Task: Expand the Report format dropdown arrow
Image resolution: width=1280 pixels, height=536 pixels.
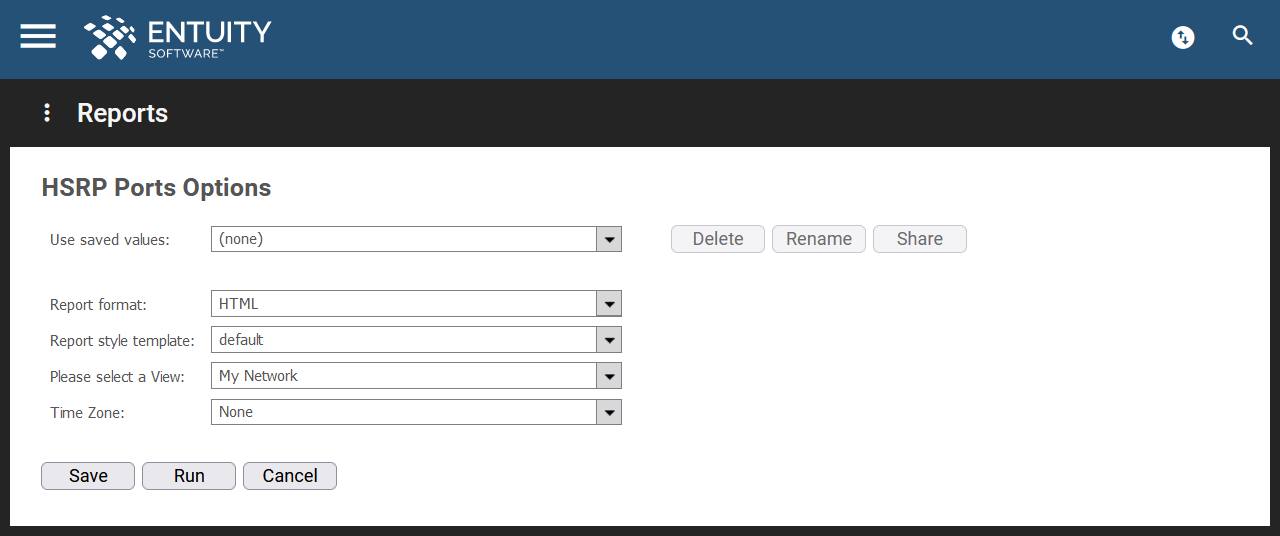Action: click(609, 304)
